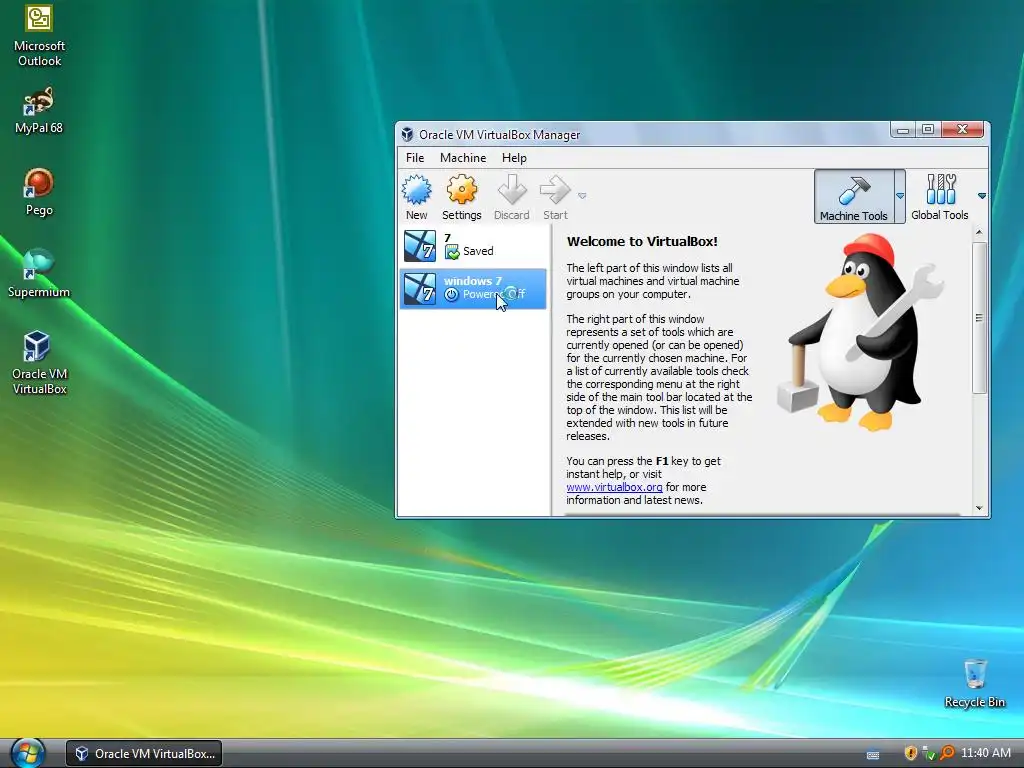The image size is (1024, 768).
Task: Click the orange magnifier tray icon
Action: coord(946,753)
